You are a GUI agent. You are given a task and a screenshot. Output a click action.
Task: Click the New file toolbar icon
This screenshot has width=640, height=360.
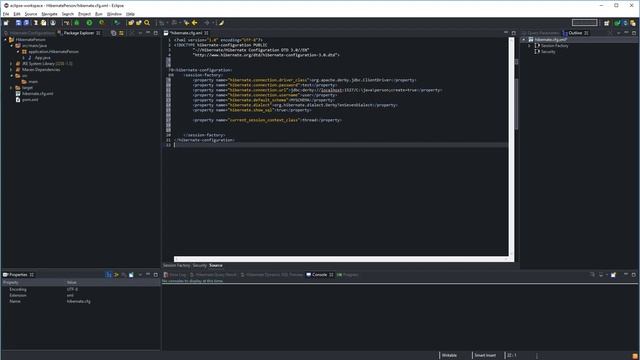(x=6, y=23)
